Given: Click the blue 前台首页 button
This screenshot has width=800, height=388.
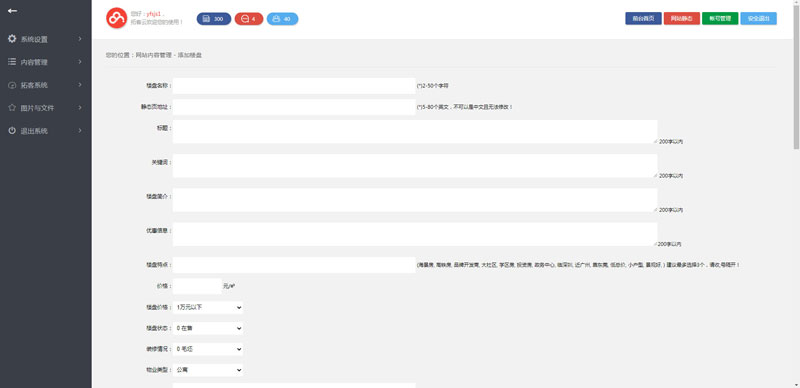Looking at the screenshot, I should pos(643,18).
